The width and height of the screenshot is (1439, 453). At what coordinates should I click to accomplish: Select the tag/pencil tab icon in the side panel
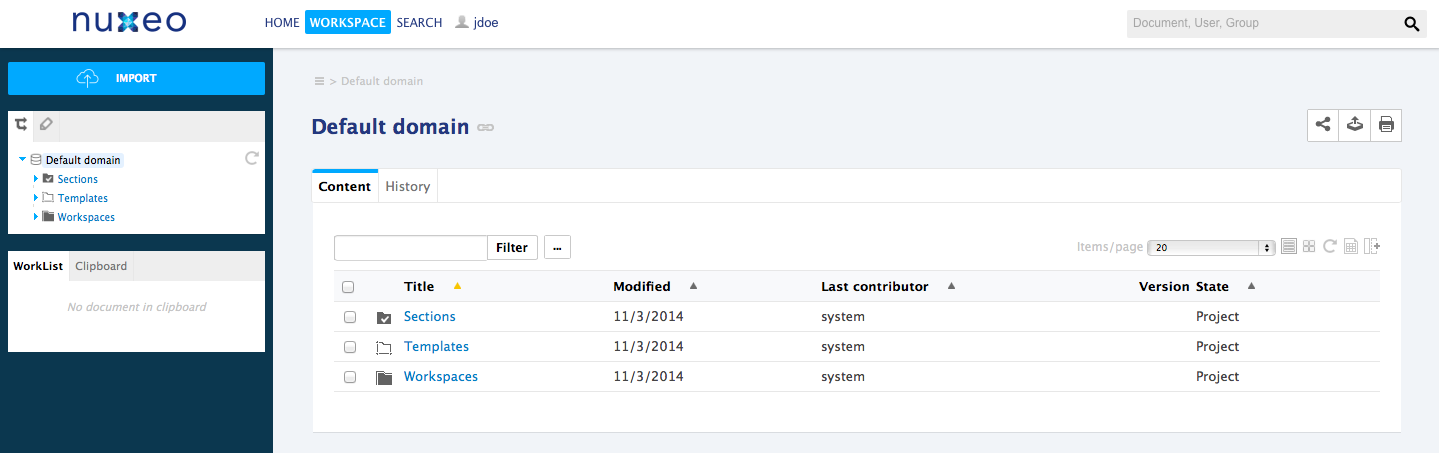point(45,125)
